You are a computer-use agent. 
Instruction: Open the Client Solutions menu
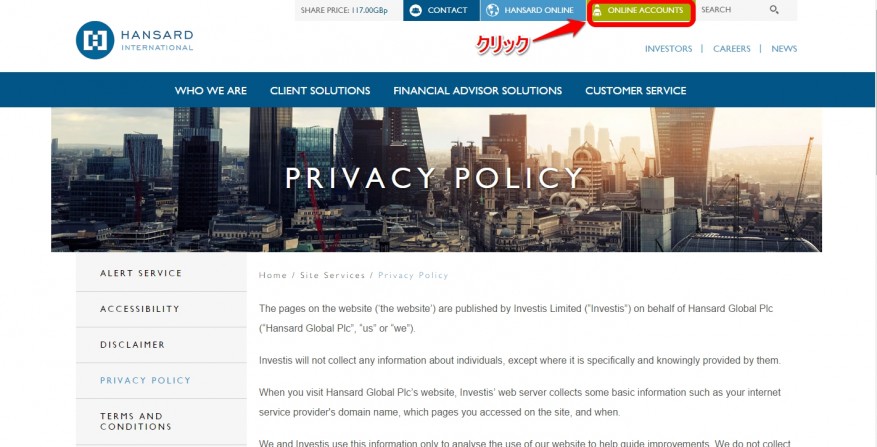(x=320, y=91)
